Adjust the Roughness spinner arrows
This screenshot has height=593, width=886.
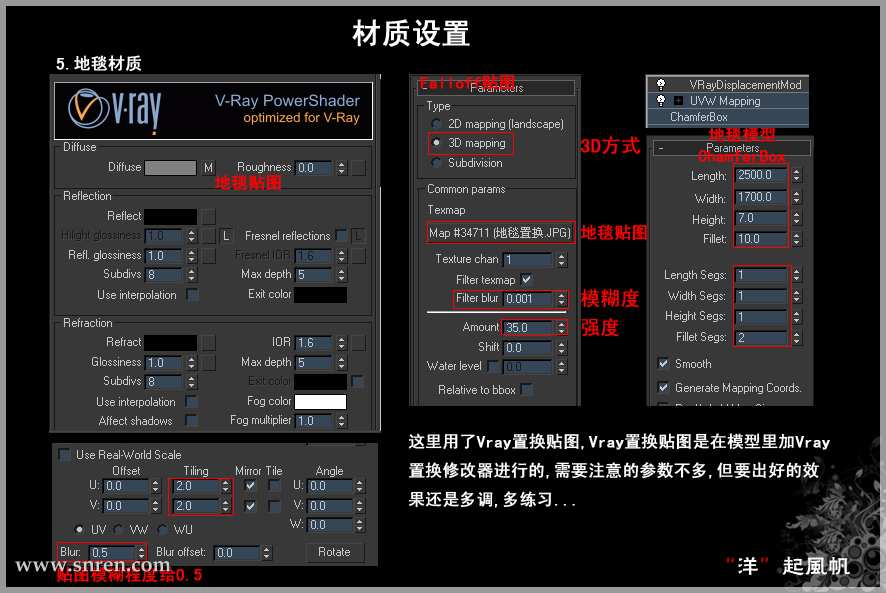point(341,168)
